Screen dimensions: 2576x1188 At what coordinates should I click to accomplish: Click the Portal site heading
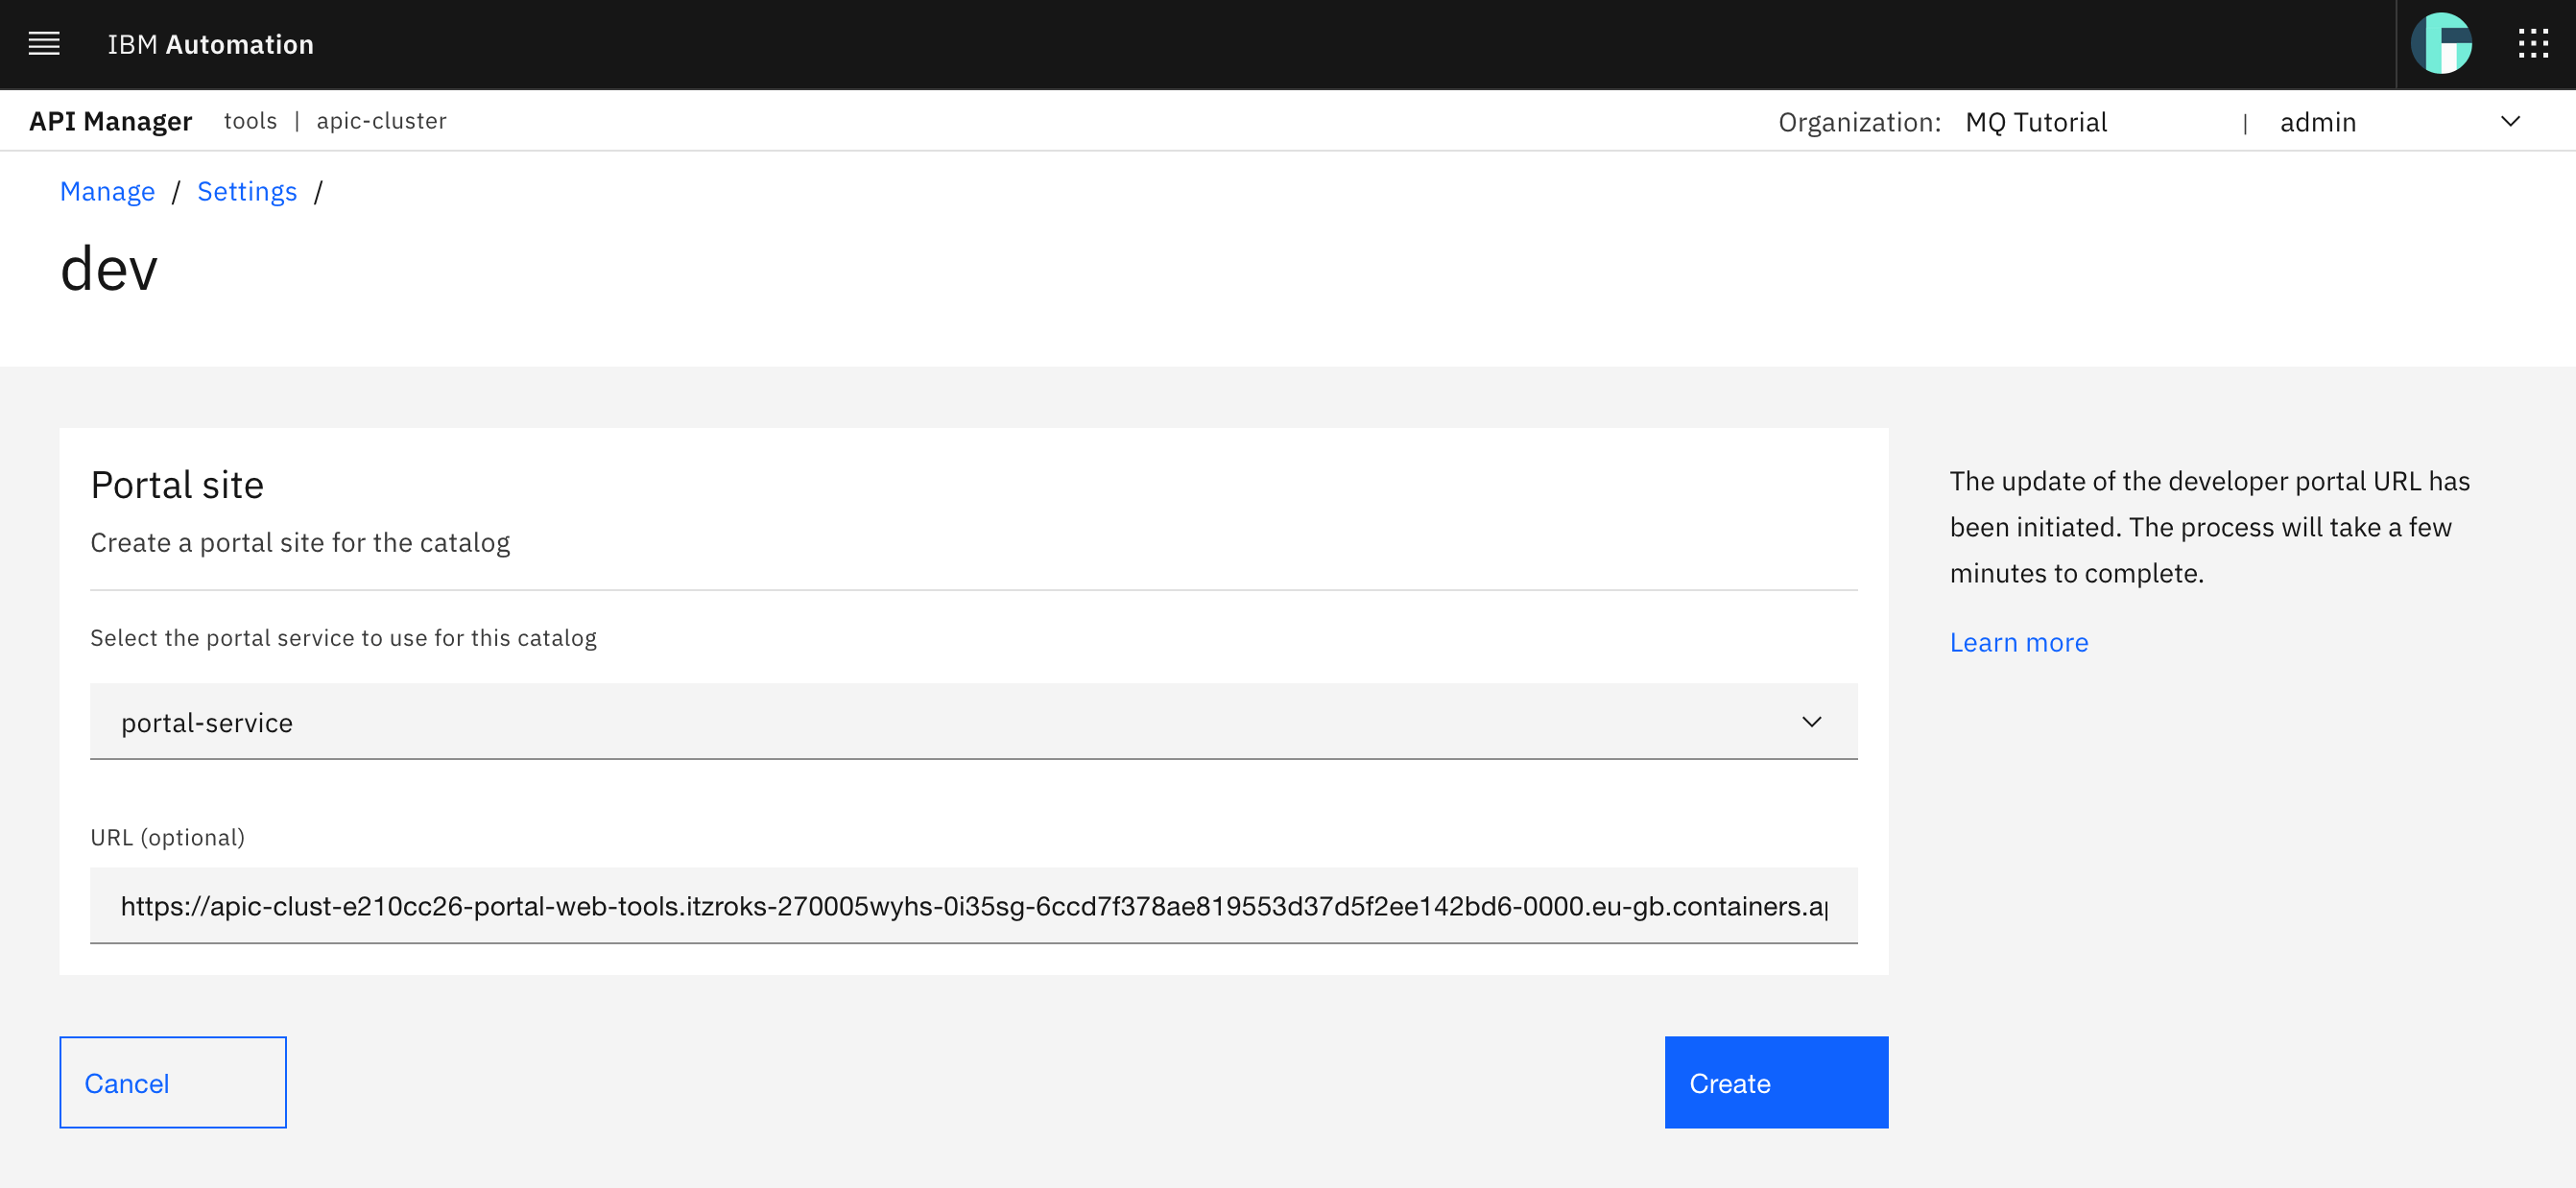[x=177, y=484]
